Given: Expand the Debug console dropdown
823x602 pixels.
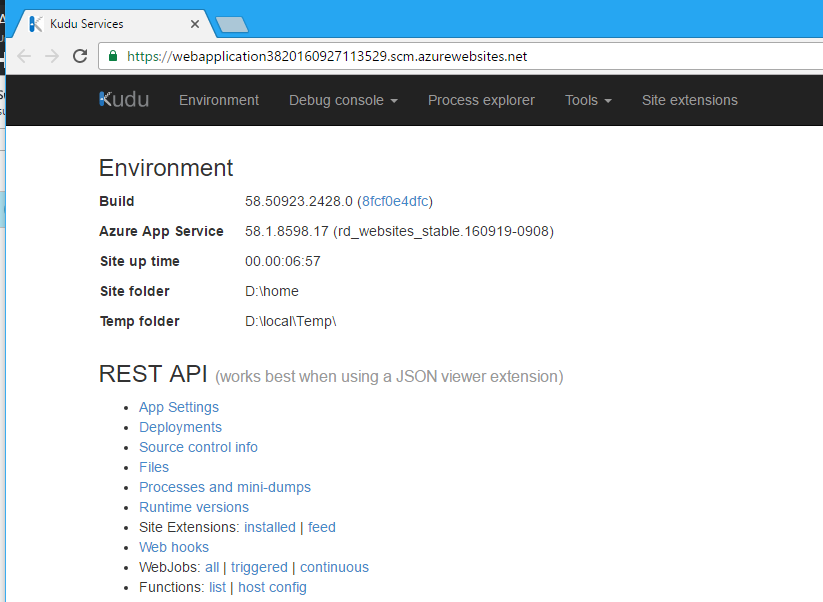Looking at the screenshot, I should 343,100.
